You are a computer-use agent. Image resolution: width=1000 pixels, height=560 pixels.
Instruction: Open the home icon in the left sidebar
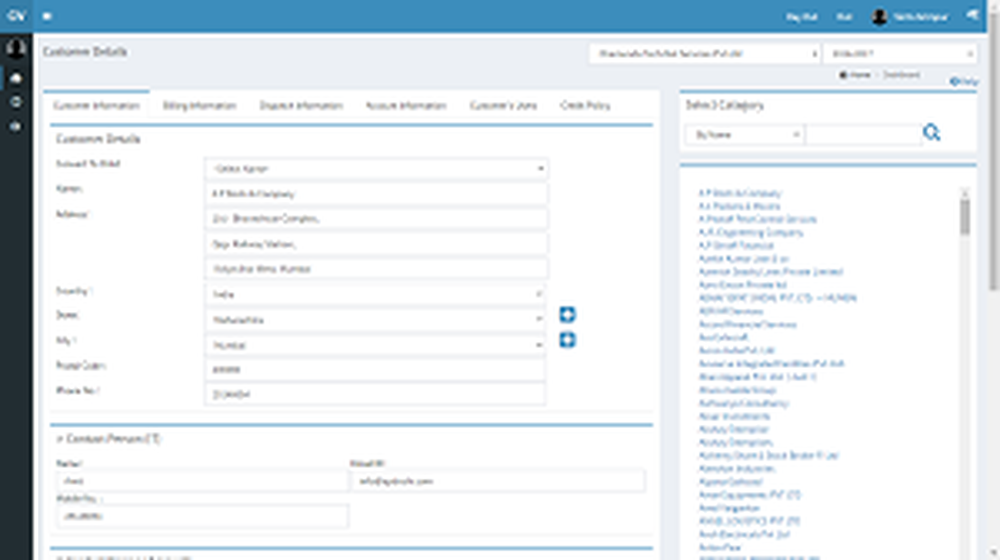click(x=17, y=78)
